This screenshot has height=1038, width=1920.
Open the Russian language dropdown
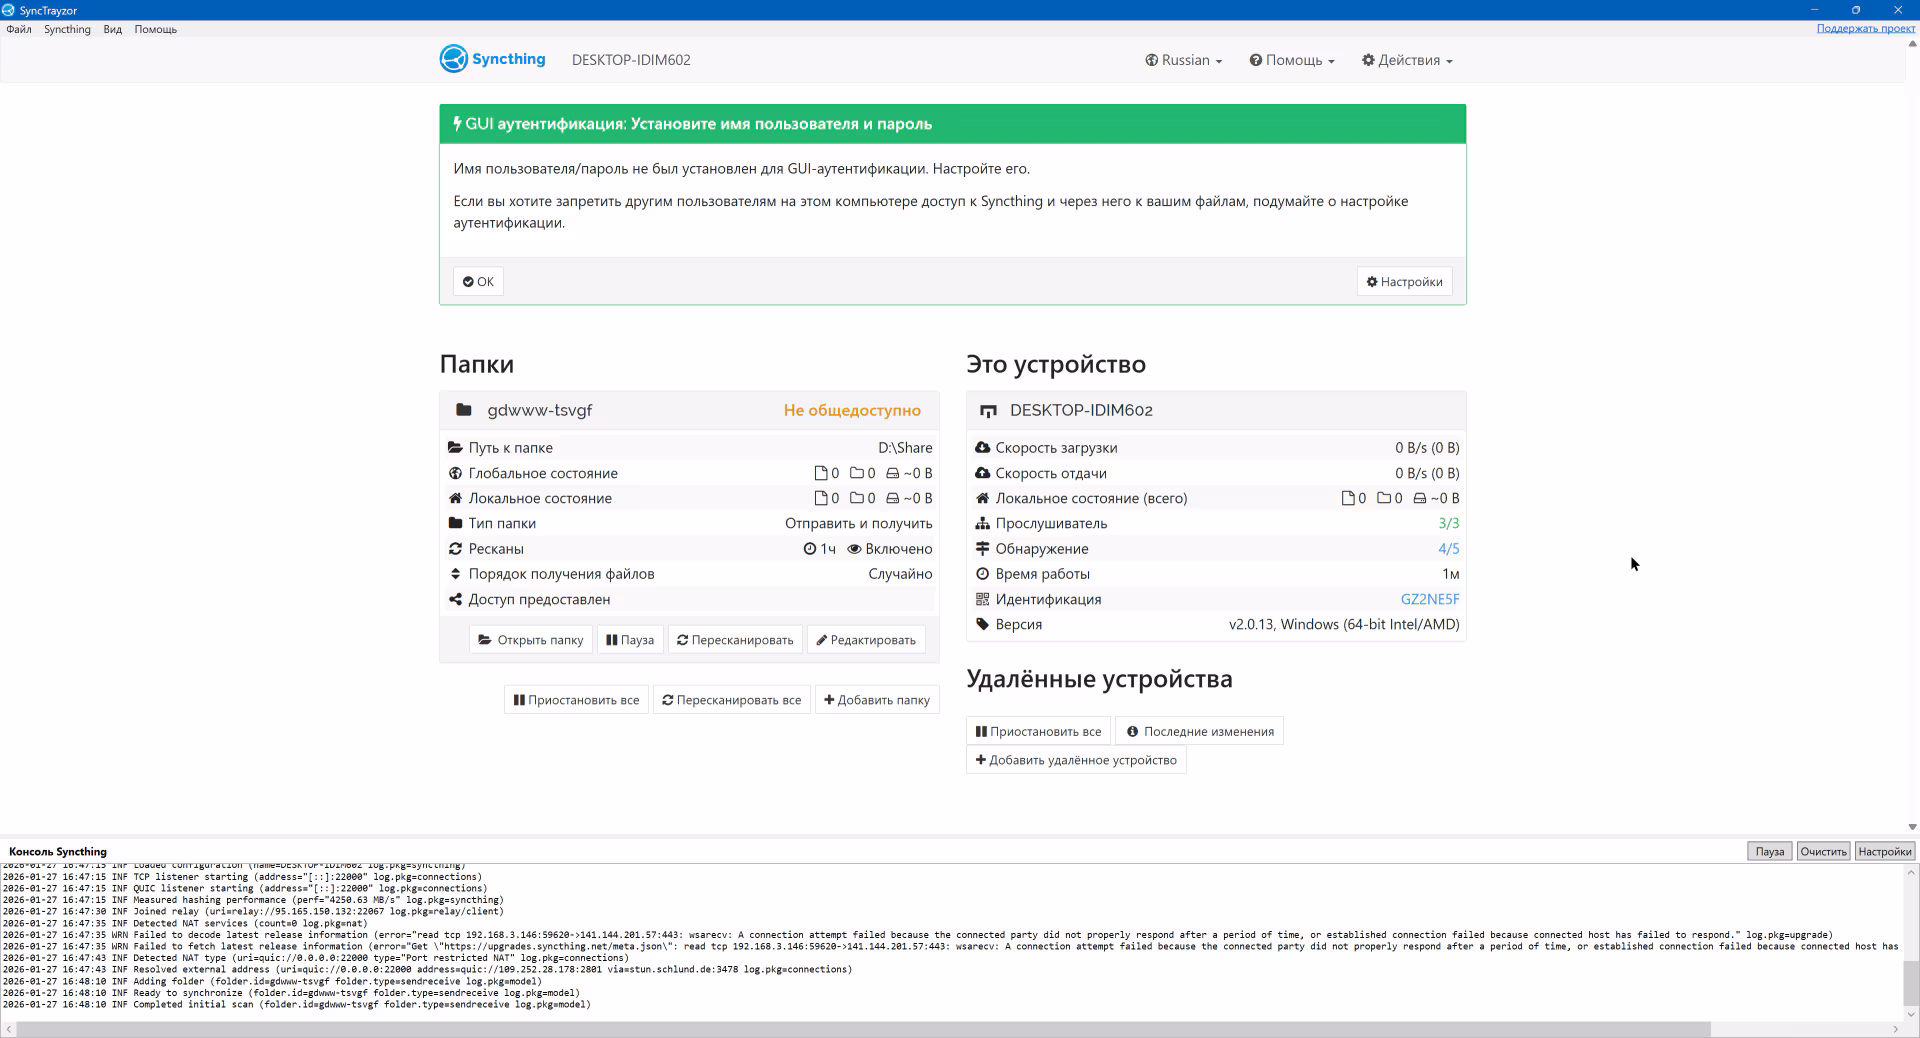[1184, 60]
